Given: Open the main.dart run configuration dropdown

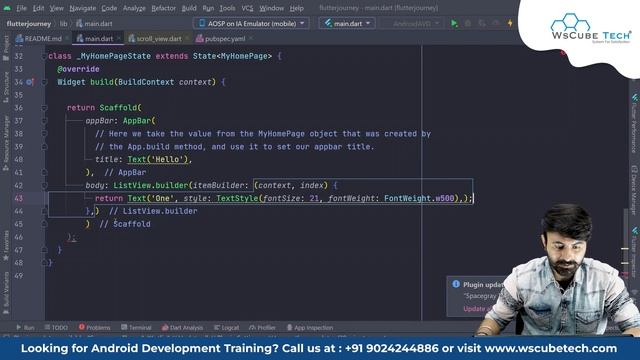Looking at the screenshot, I should click(x=347, y=24).
